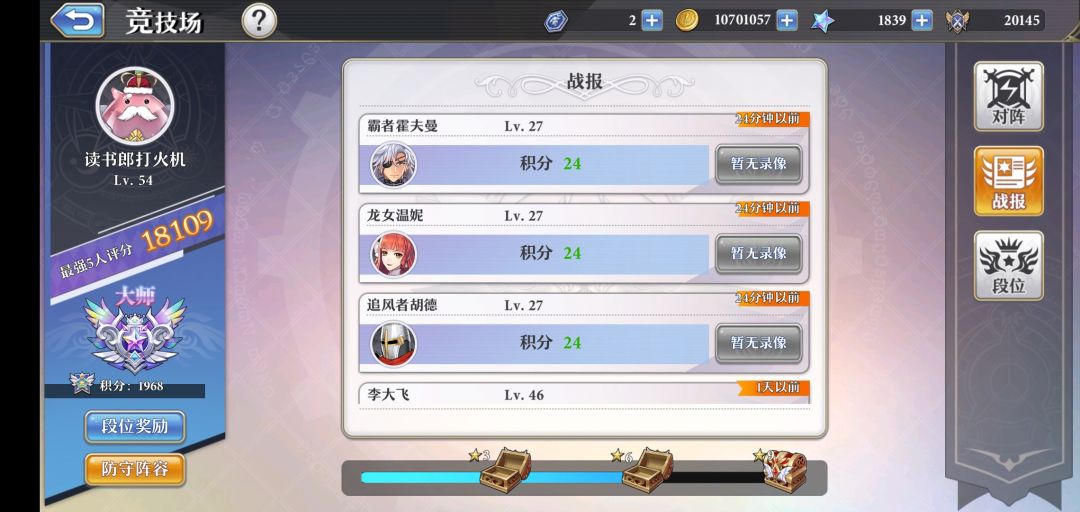This screenshot has width=1080, height=512.
Task: Click 暂无录像 for 霸者霍夫曼 battle
Action: (x=758, y=165)
